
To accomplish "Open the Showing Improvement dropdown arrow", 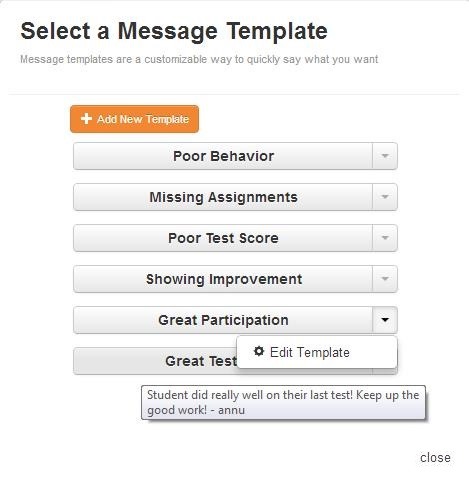I will point(385,279).
